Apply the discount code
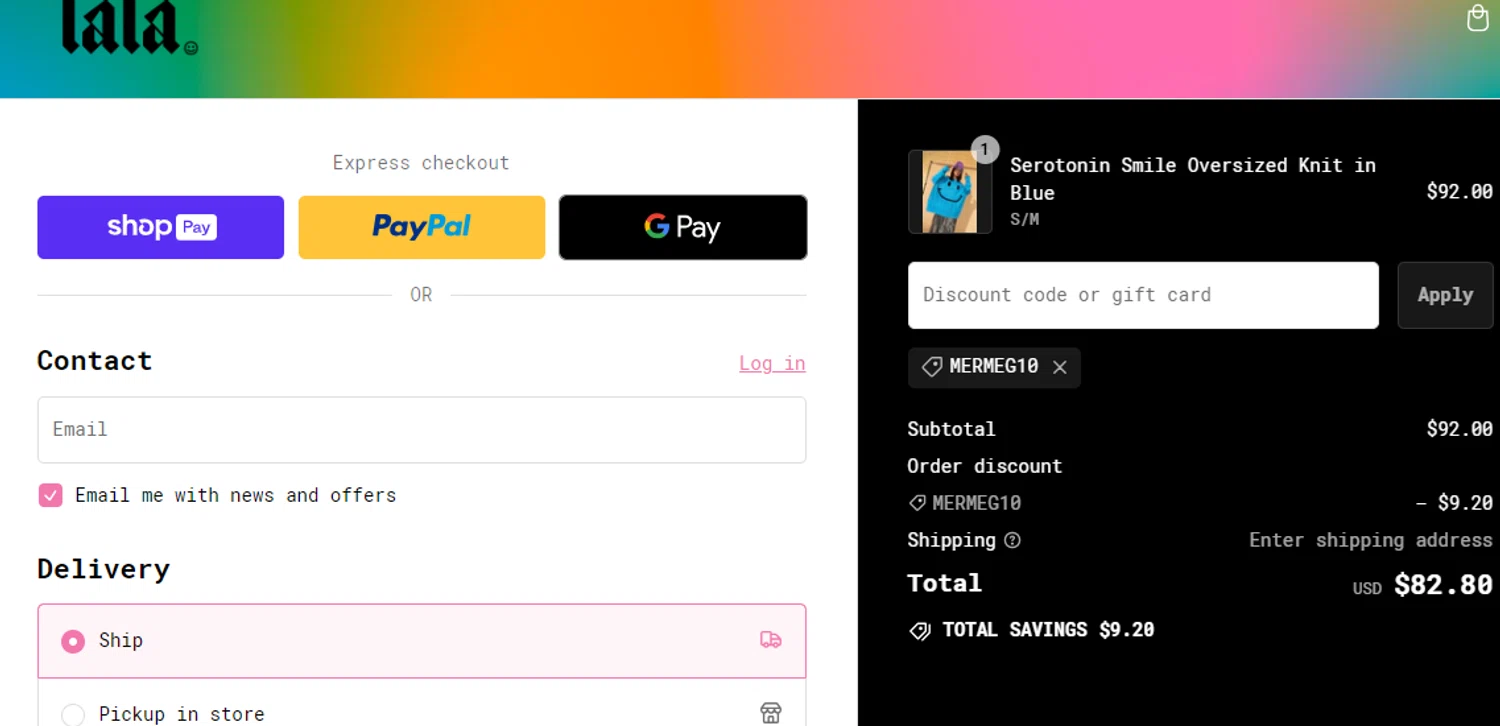The width and height of the screenshot is (1500, 726). pyautogui.click(x=1445, y=295)
